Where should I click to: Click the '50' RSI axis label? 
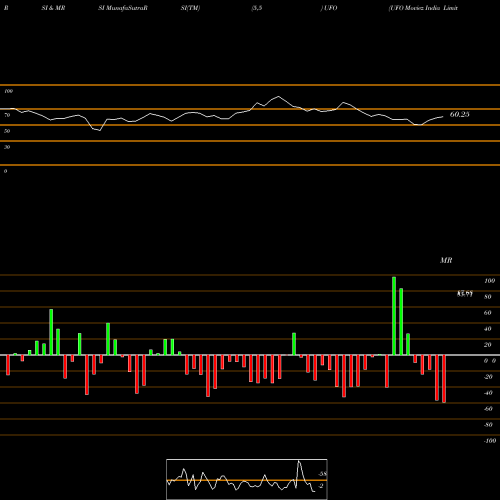tap(7, 131)
